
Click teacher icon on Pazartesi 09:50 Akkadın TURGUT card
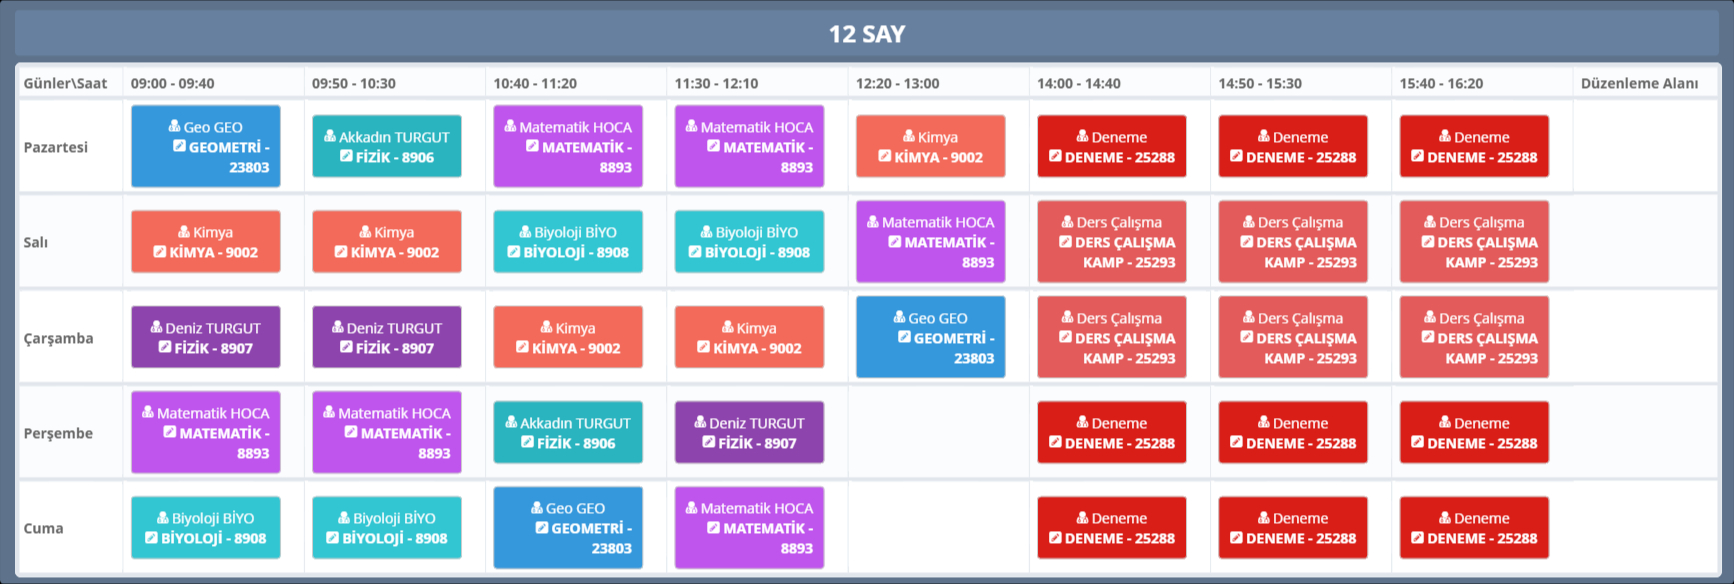330,136
